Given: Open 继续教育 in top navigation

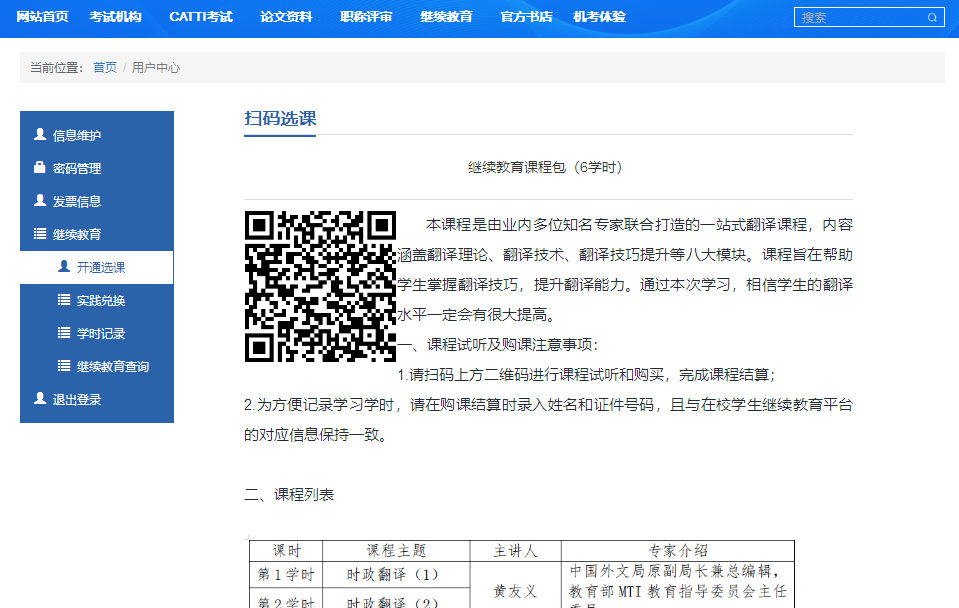Looking at the screenshot, I should tap(446, 17).
